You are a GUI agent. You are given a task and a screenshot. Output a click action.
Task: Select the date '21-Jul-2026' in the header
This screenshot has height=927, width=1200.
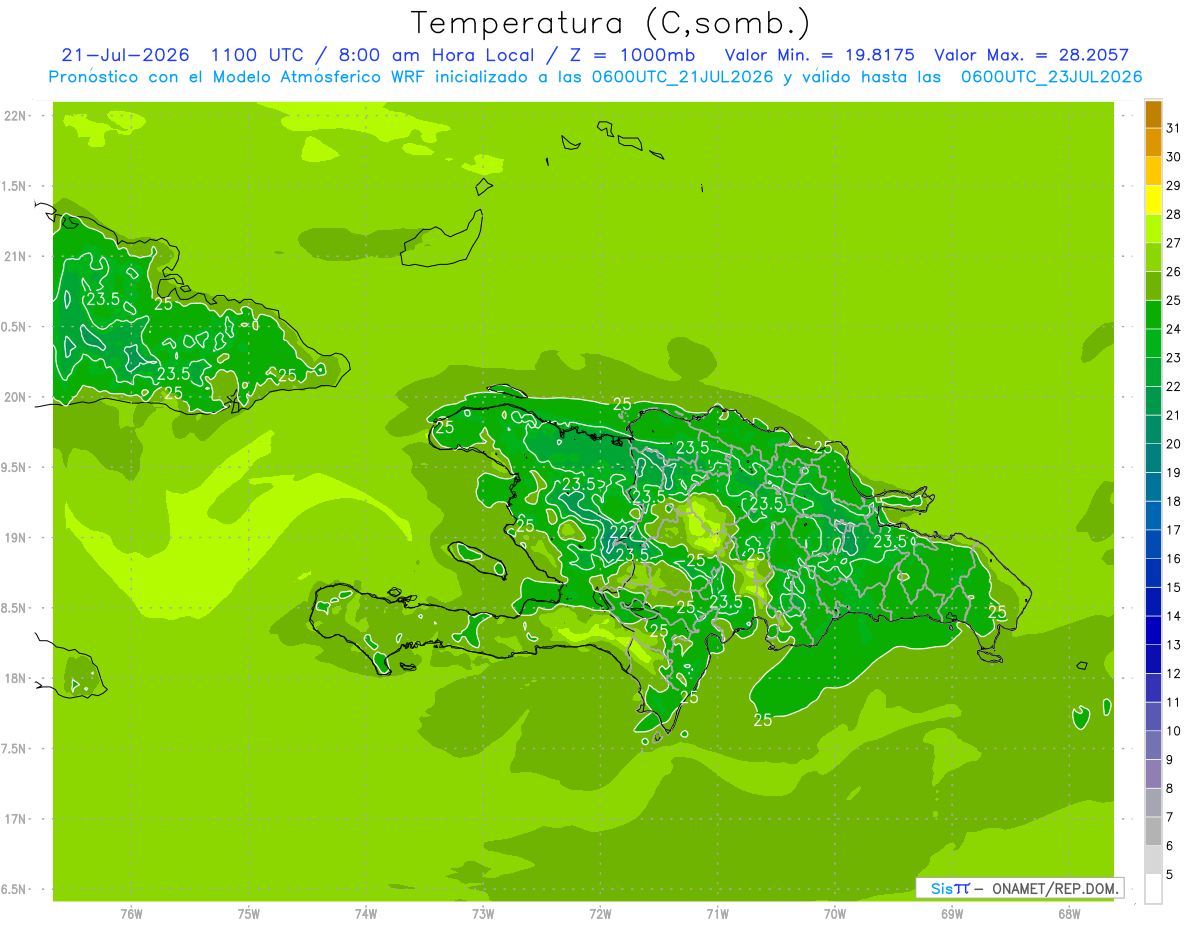point(126,55)
